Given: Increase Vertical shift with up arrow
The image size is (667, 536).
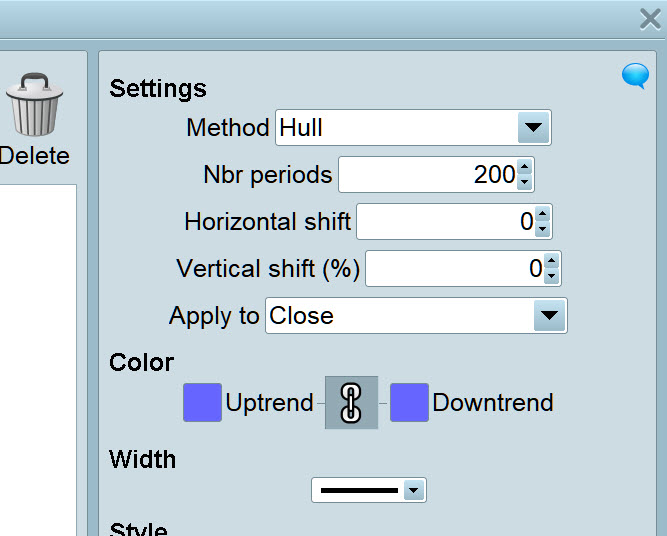Looking at the screenshot, I should [x=551, y=261].
